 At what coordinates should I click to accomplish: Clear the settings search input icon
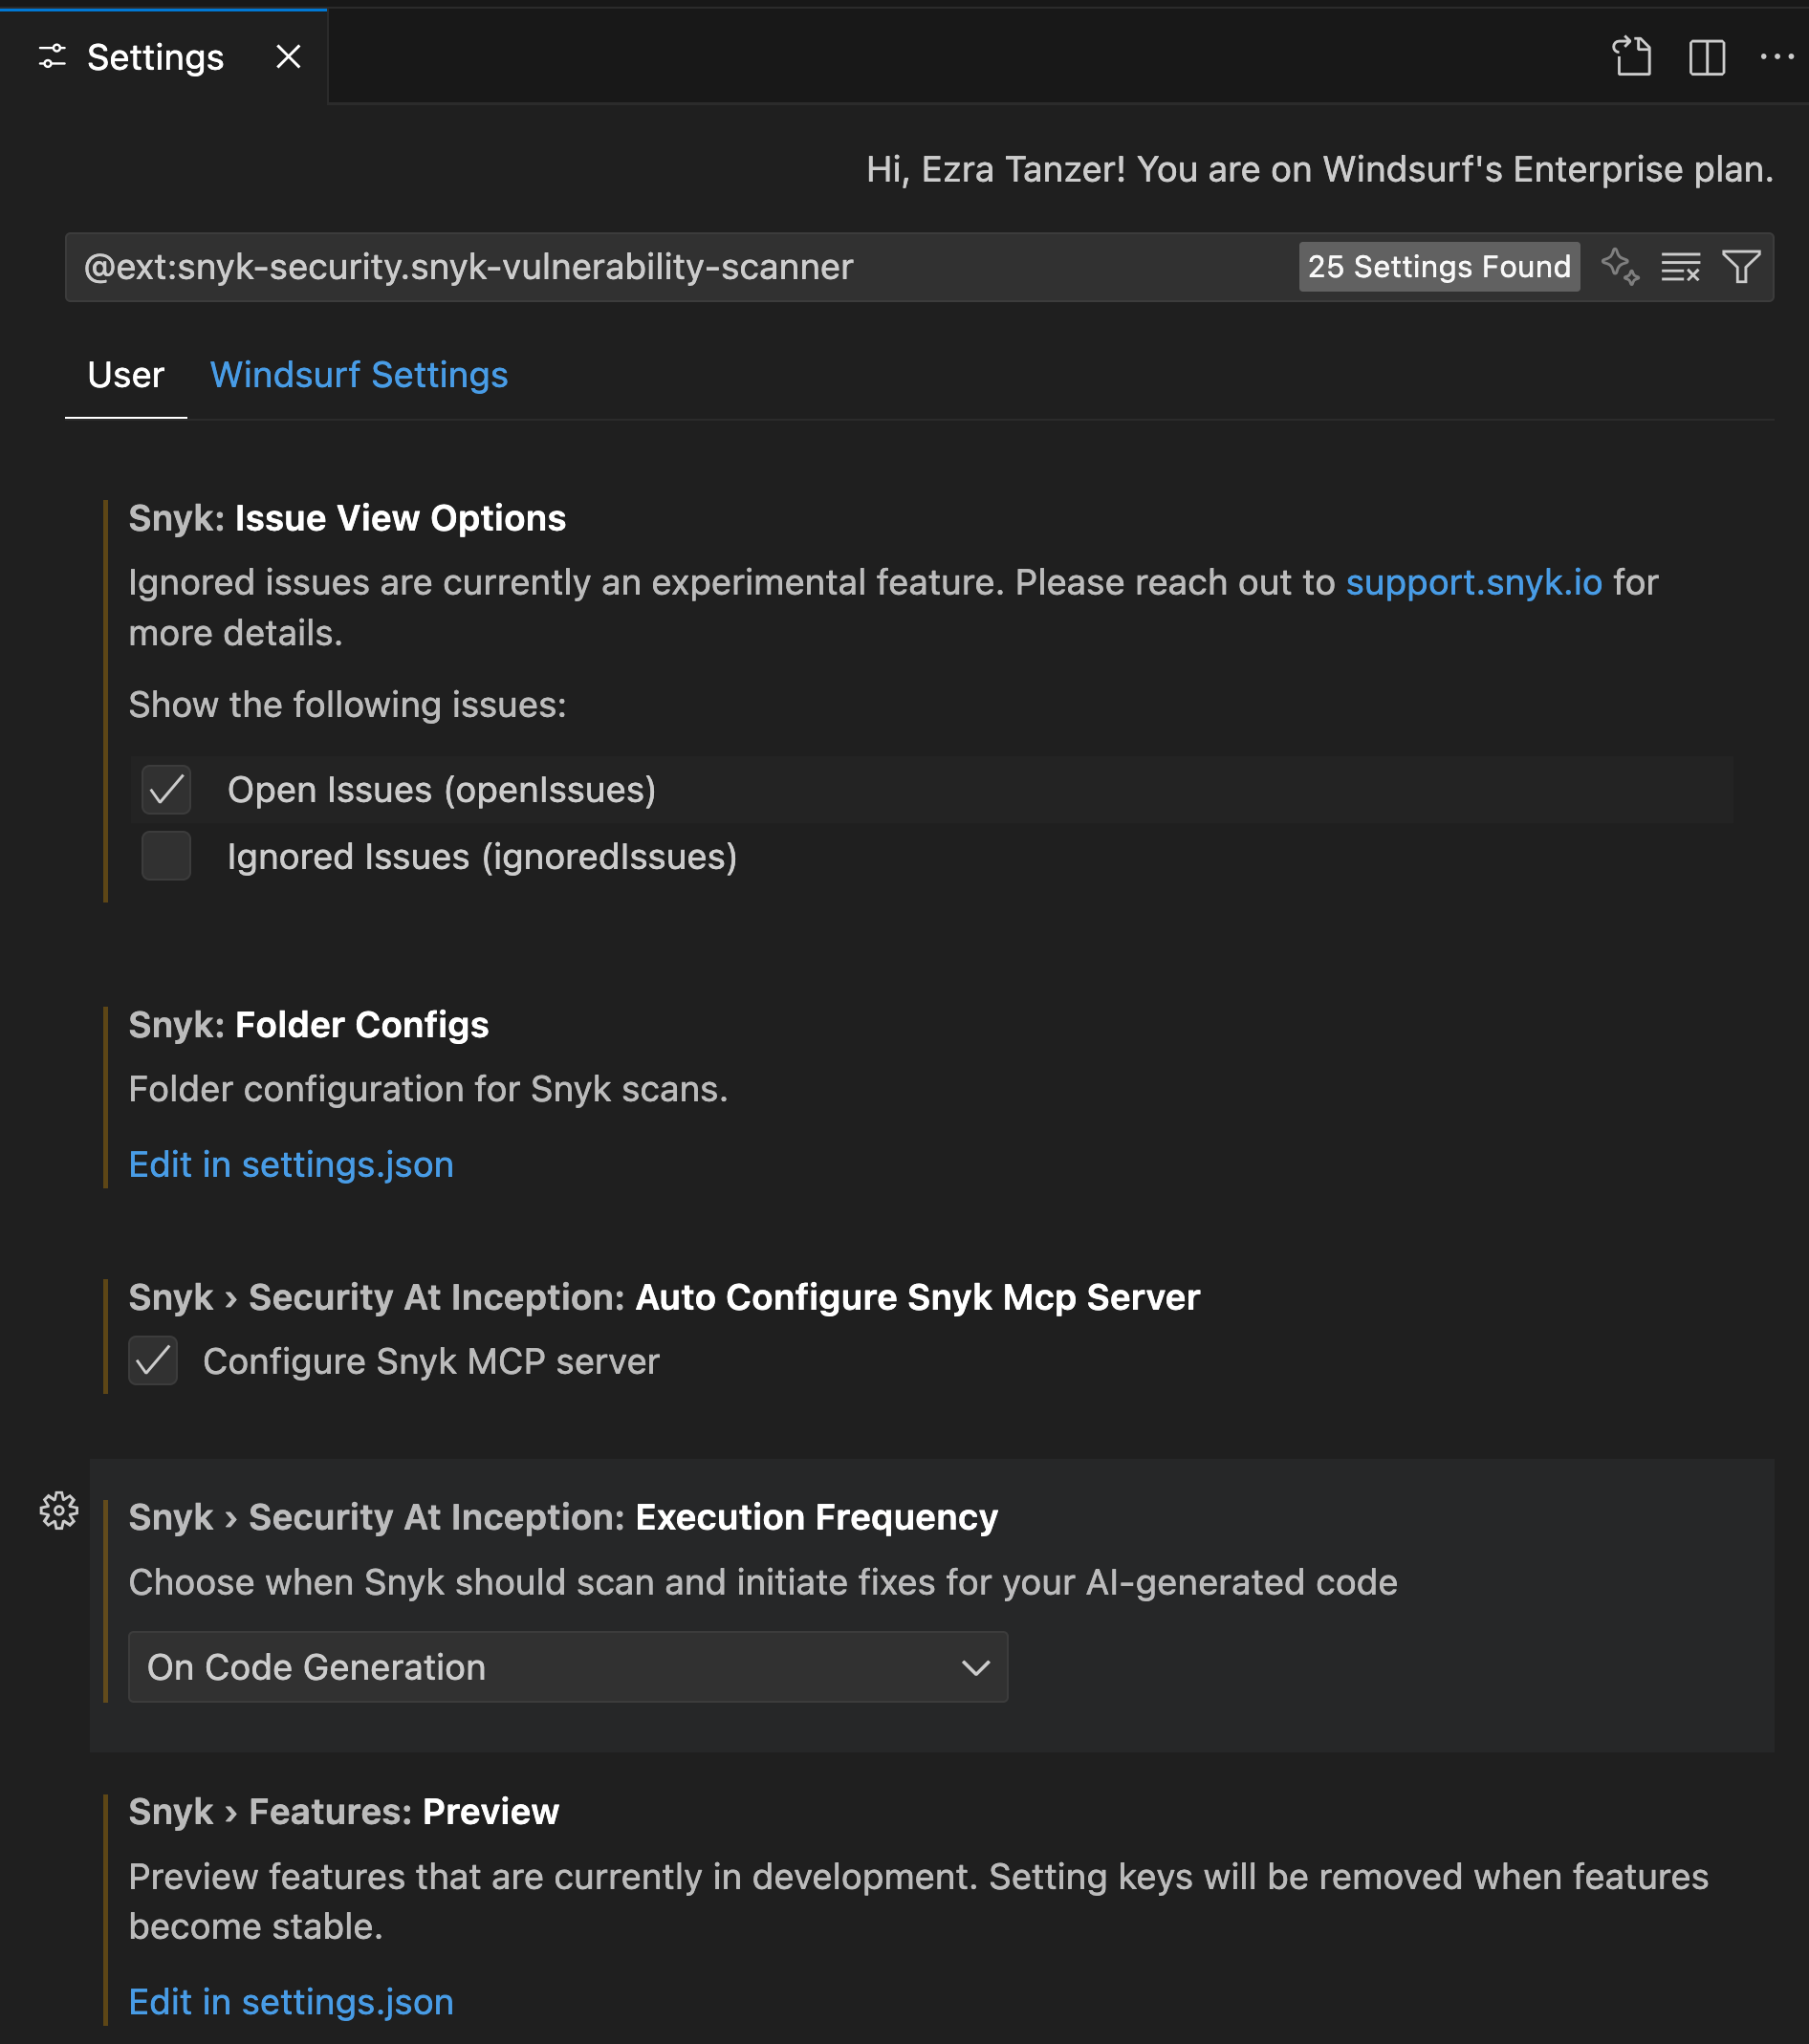pyautogui.click(x=1680, y=267)
